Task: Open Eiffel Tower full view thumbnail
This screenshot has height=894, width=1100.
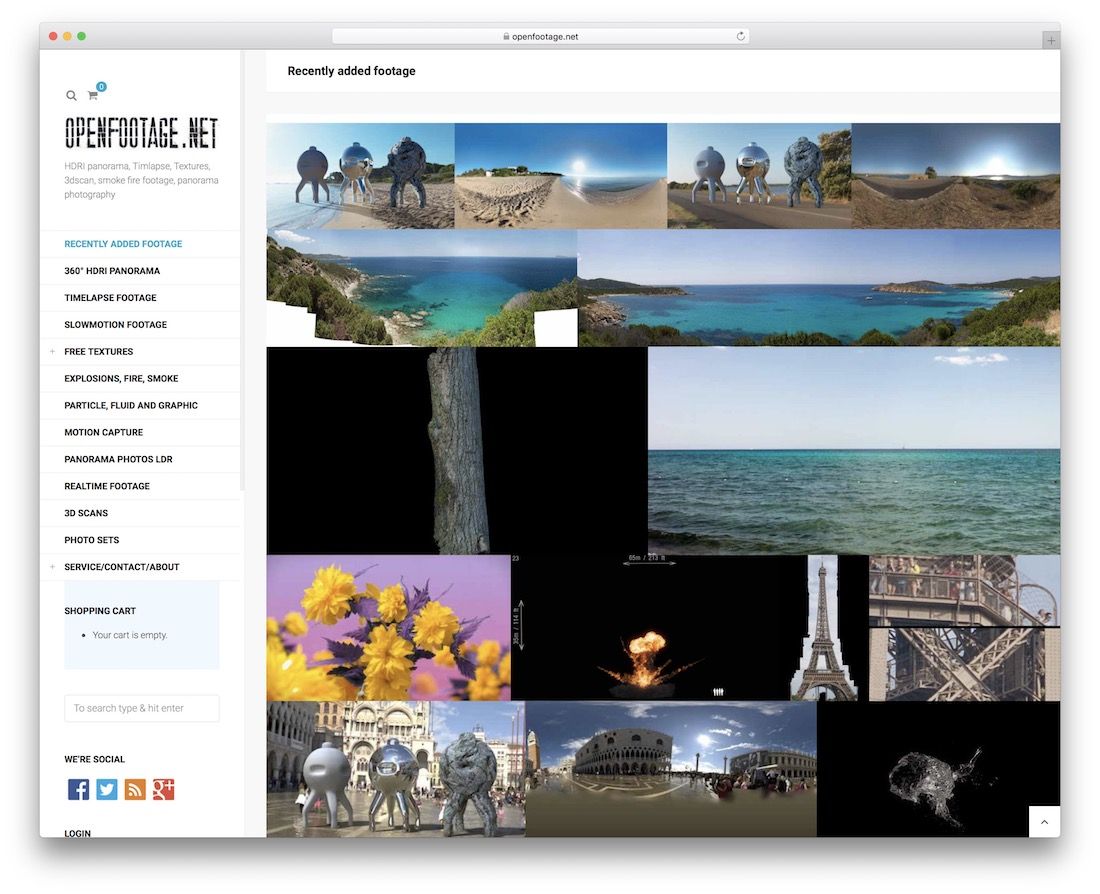Action: (824, 628)
